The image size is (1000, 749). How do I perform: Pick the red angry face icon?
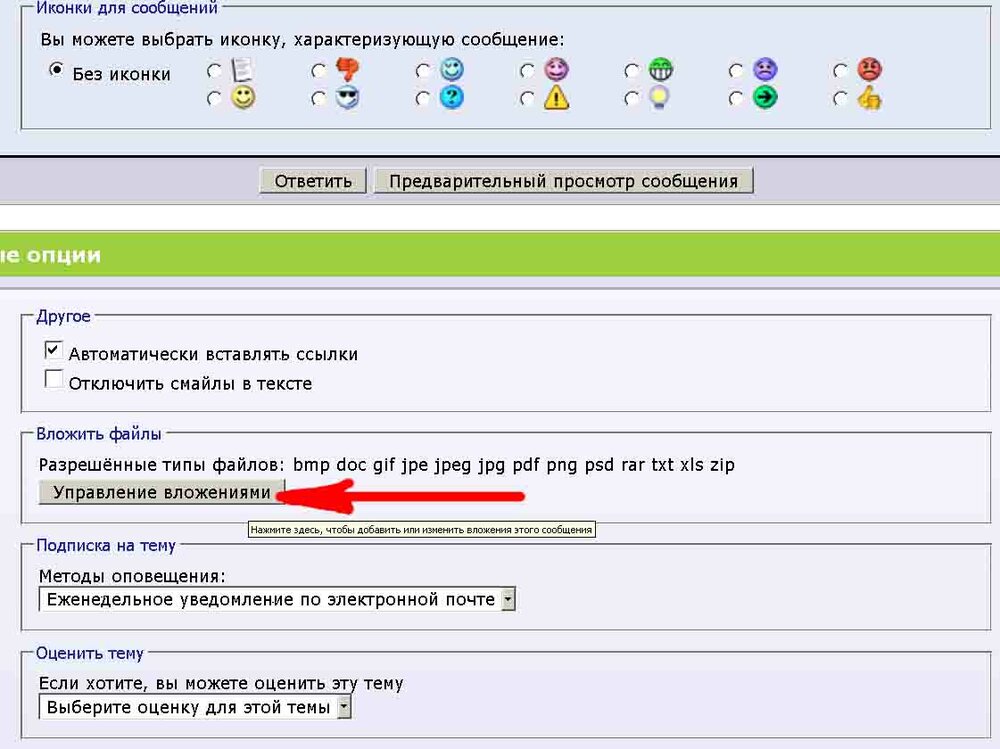[869, 70]
